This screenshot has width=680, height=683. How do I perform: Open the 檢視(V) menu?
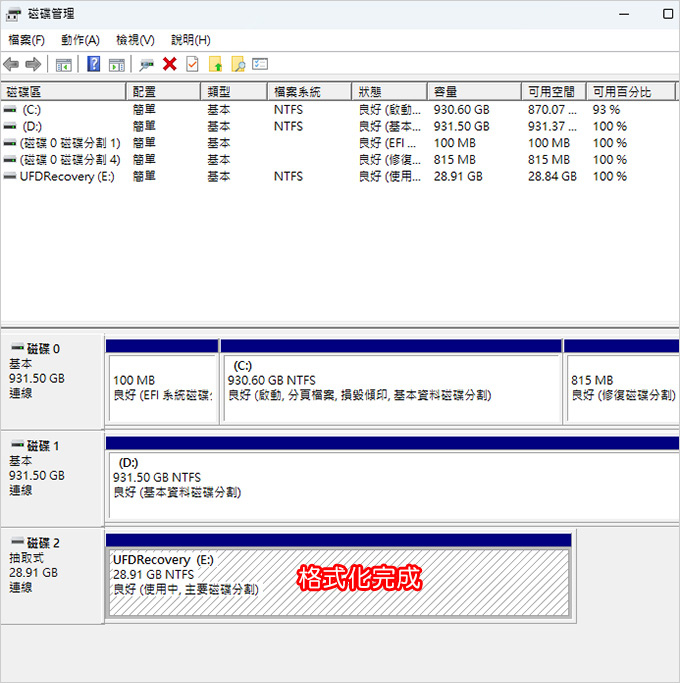coord(135,40)
